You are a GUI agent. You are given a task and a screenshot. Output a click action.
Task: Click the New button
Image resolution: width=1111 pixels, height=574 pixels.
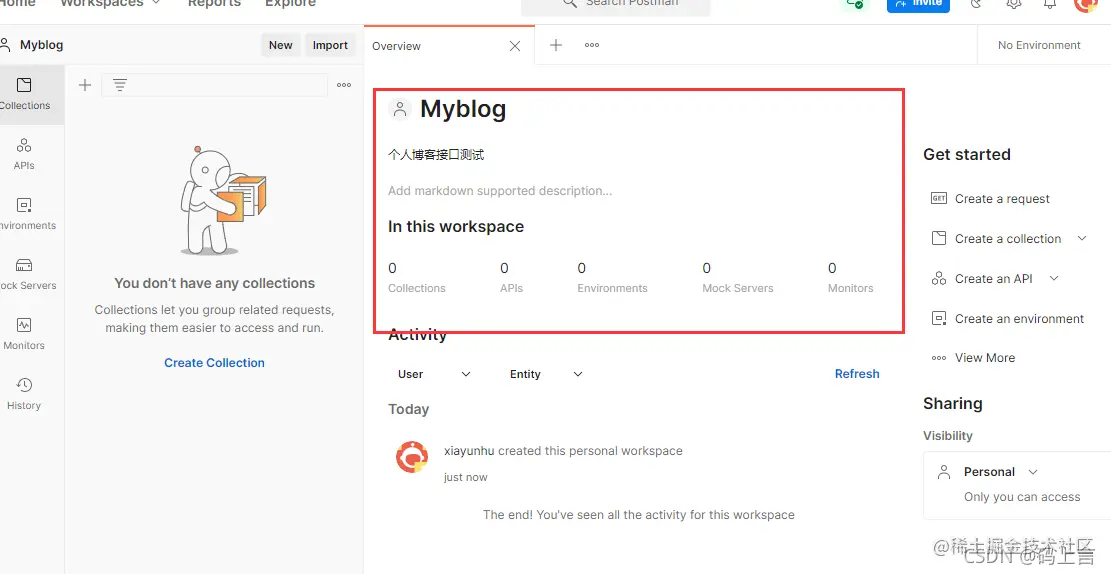tap(281, 45)
